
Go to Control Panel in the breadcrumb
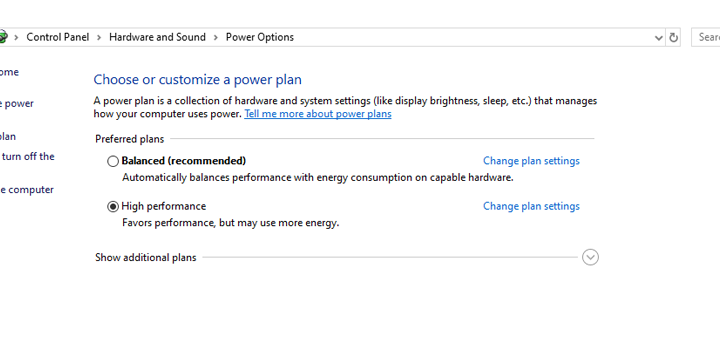click(x=57, y=37)
